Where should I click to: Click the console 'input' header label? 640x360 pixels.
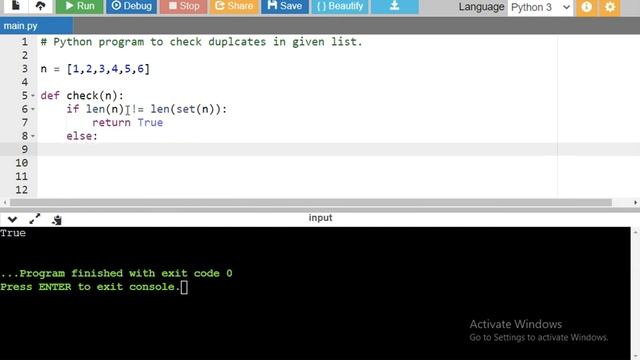[320, 218]
